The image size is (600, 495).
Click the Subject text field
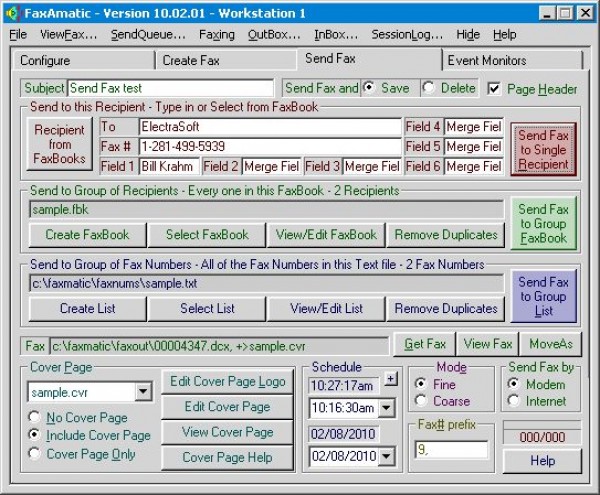pyautogui.click(x=170, y=88)
